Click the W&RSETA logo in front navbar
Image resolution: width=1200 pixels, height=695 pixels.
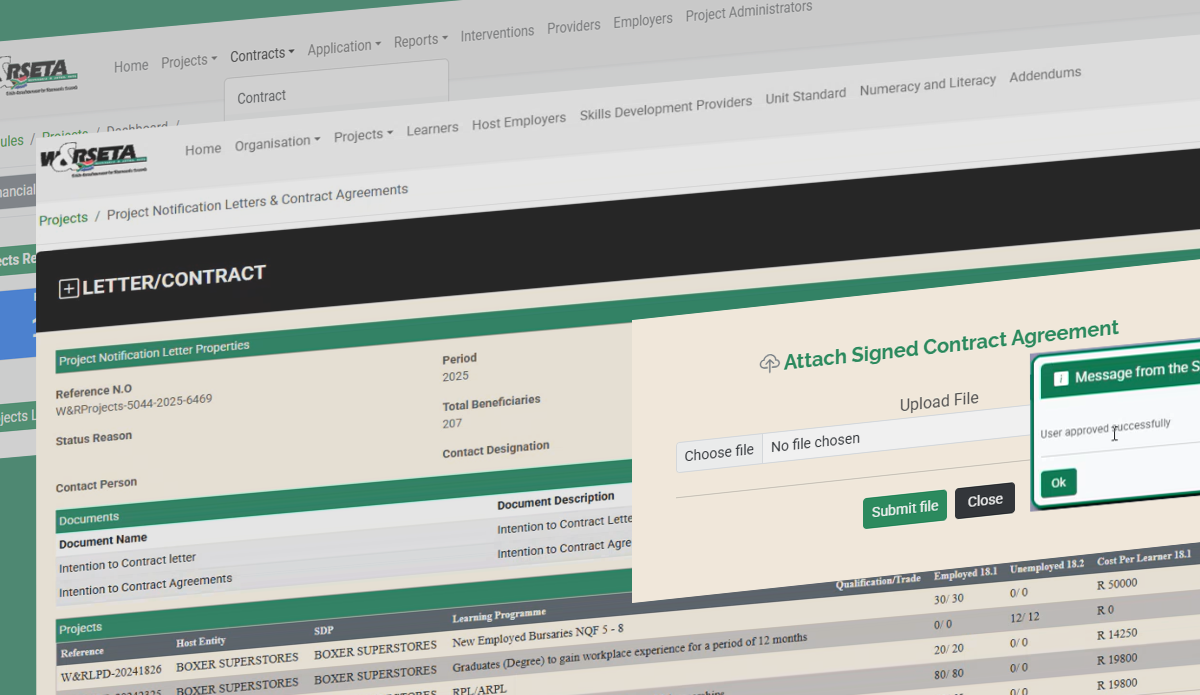pyautogui.click(x=93, y=158)
